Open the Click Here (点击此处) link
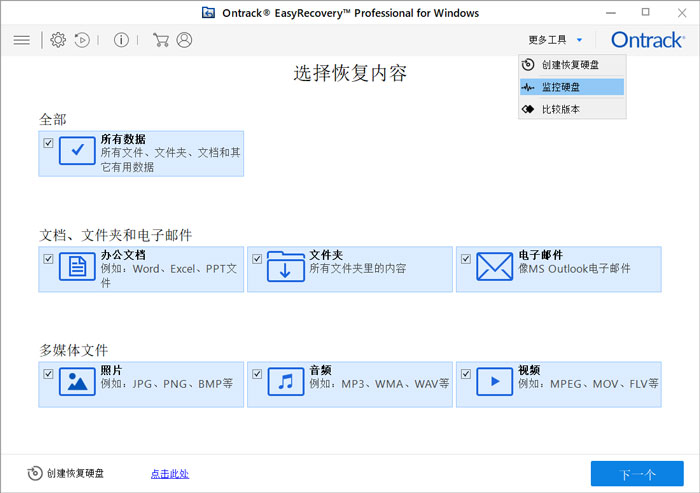700x493 pixels. point(169,474)
